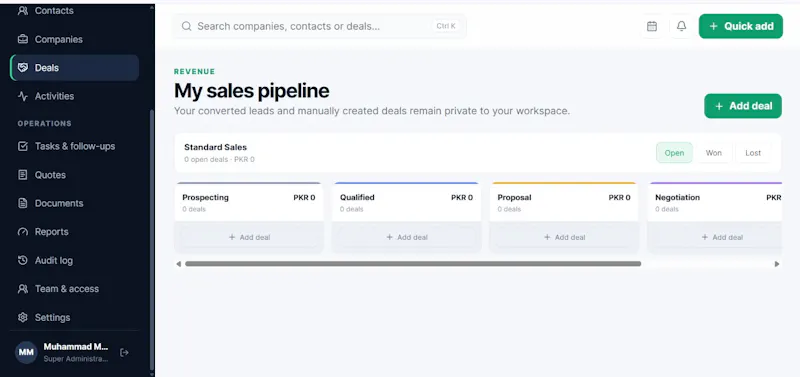Click the Quotes document icon
800x377 pixels.
pyautogui.click(x=22, y=175)
